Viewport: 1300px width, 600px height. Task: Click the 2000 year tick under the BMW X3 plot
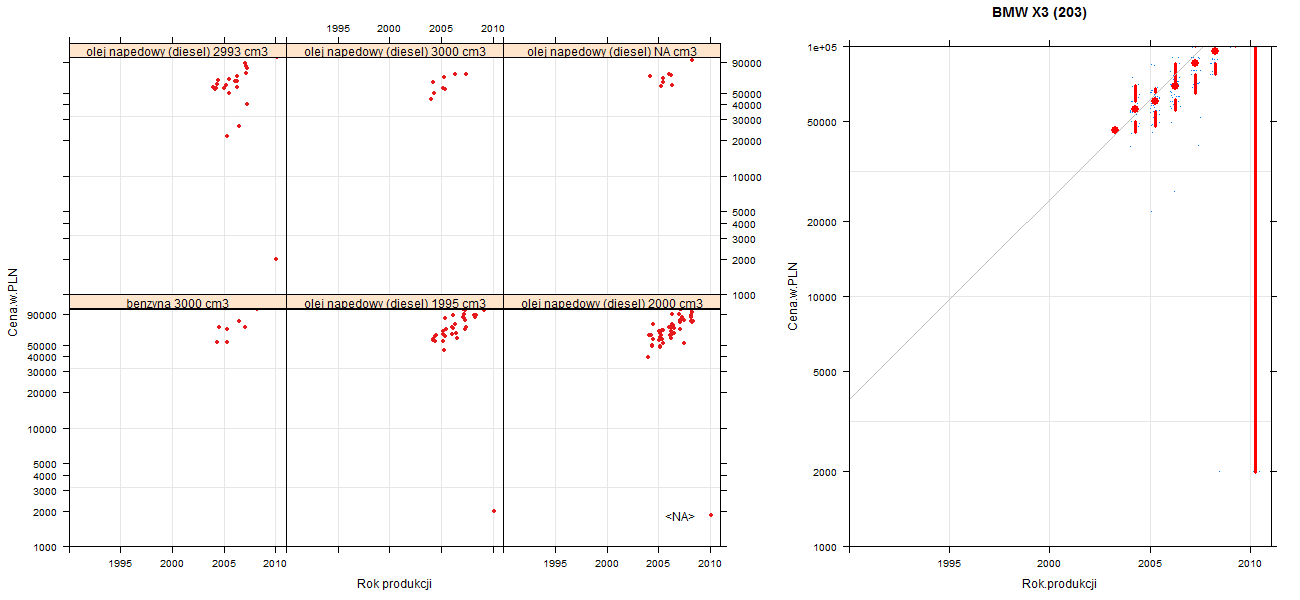click(x=1049, y=565)
